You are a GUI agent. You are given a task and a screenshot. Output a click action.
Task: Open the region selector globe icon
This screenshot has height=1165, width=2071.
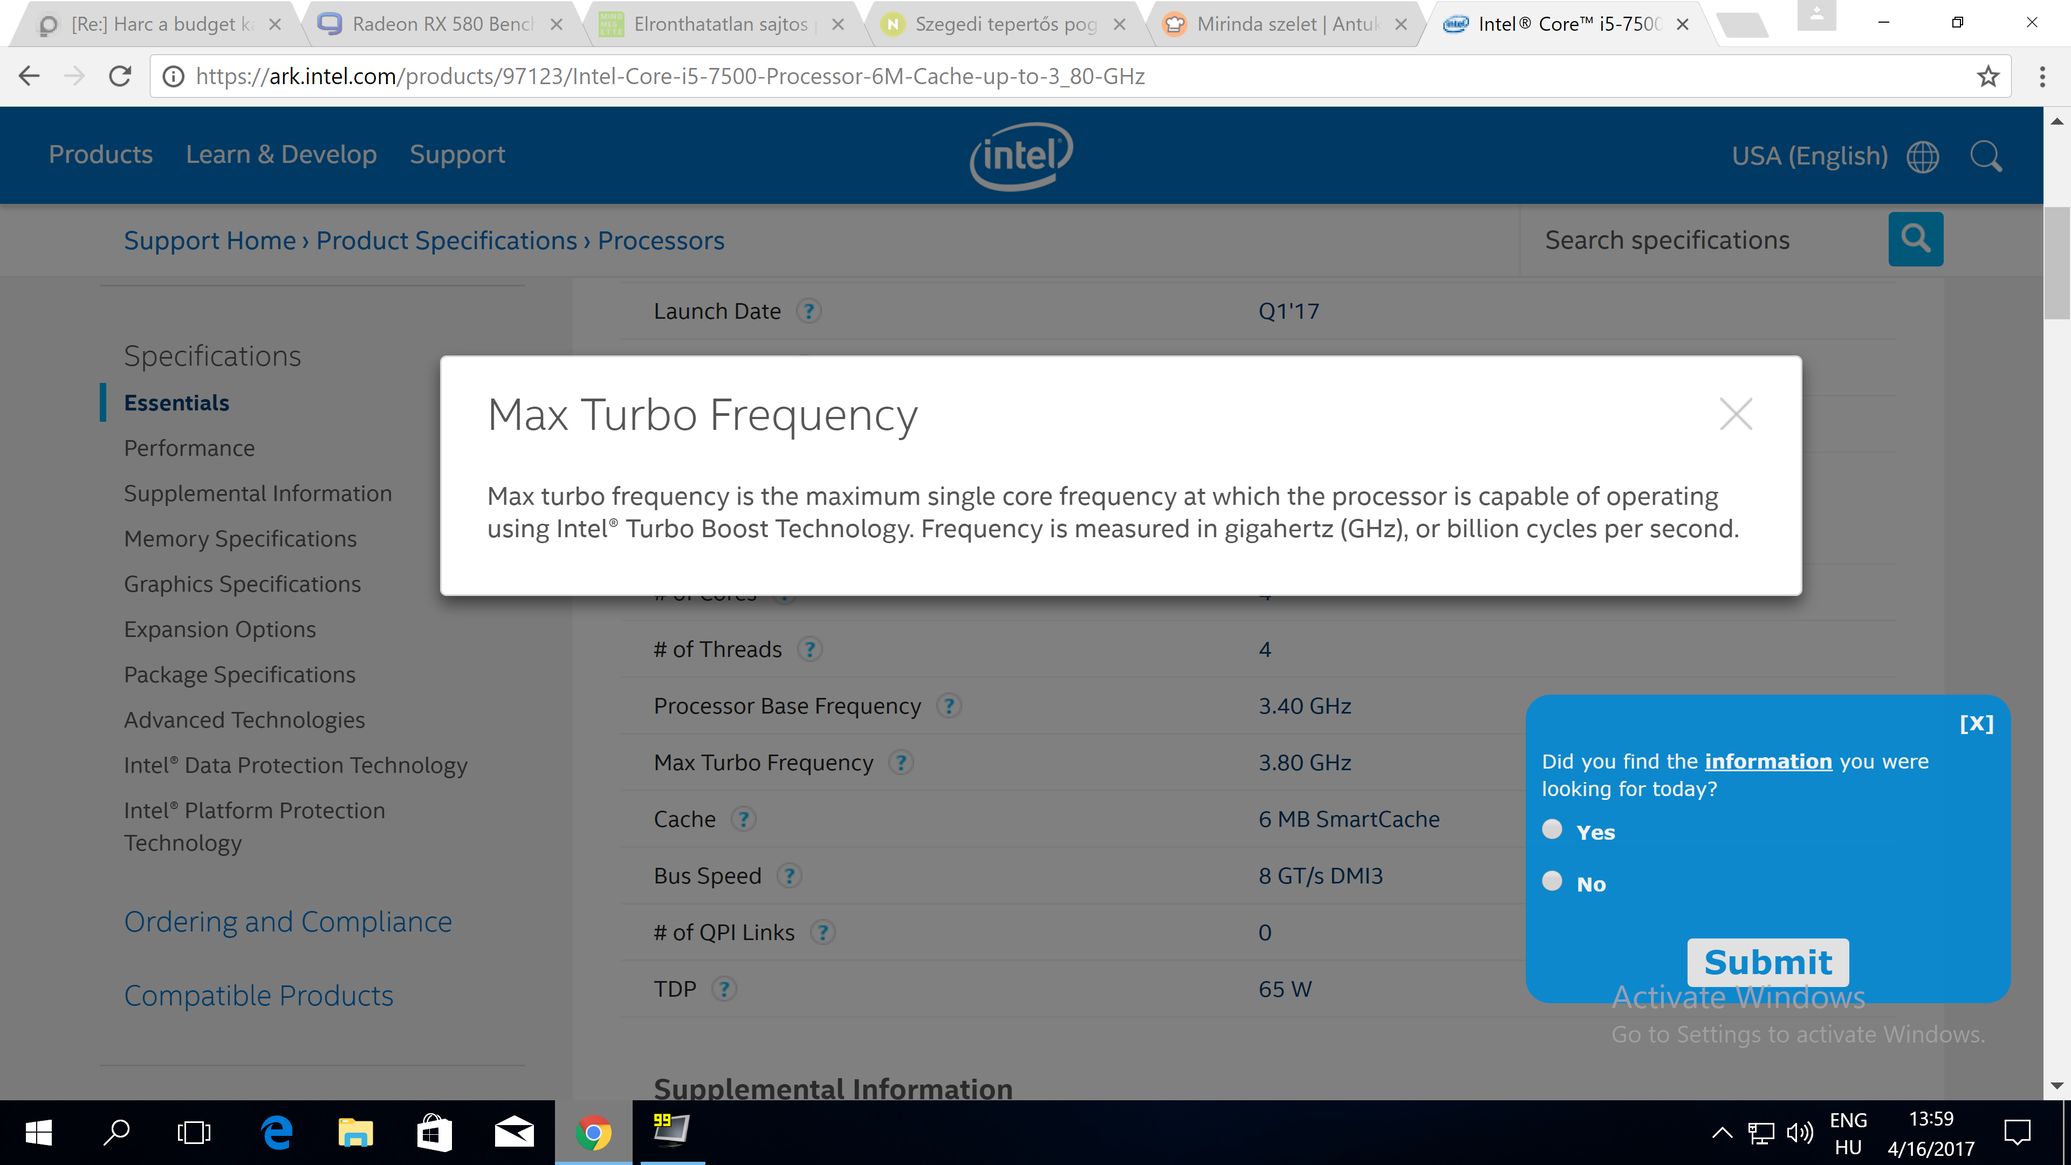pyautogui.click(x=1922, y=156)
